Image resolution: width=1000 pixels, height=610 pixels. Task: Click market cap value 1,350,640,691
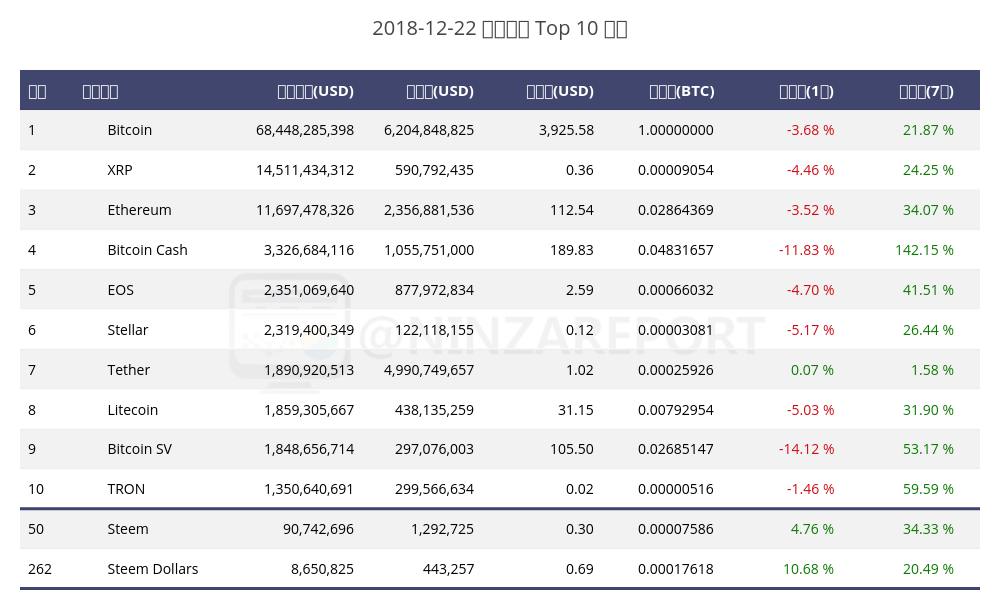click(x=309, y=489)
